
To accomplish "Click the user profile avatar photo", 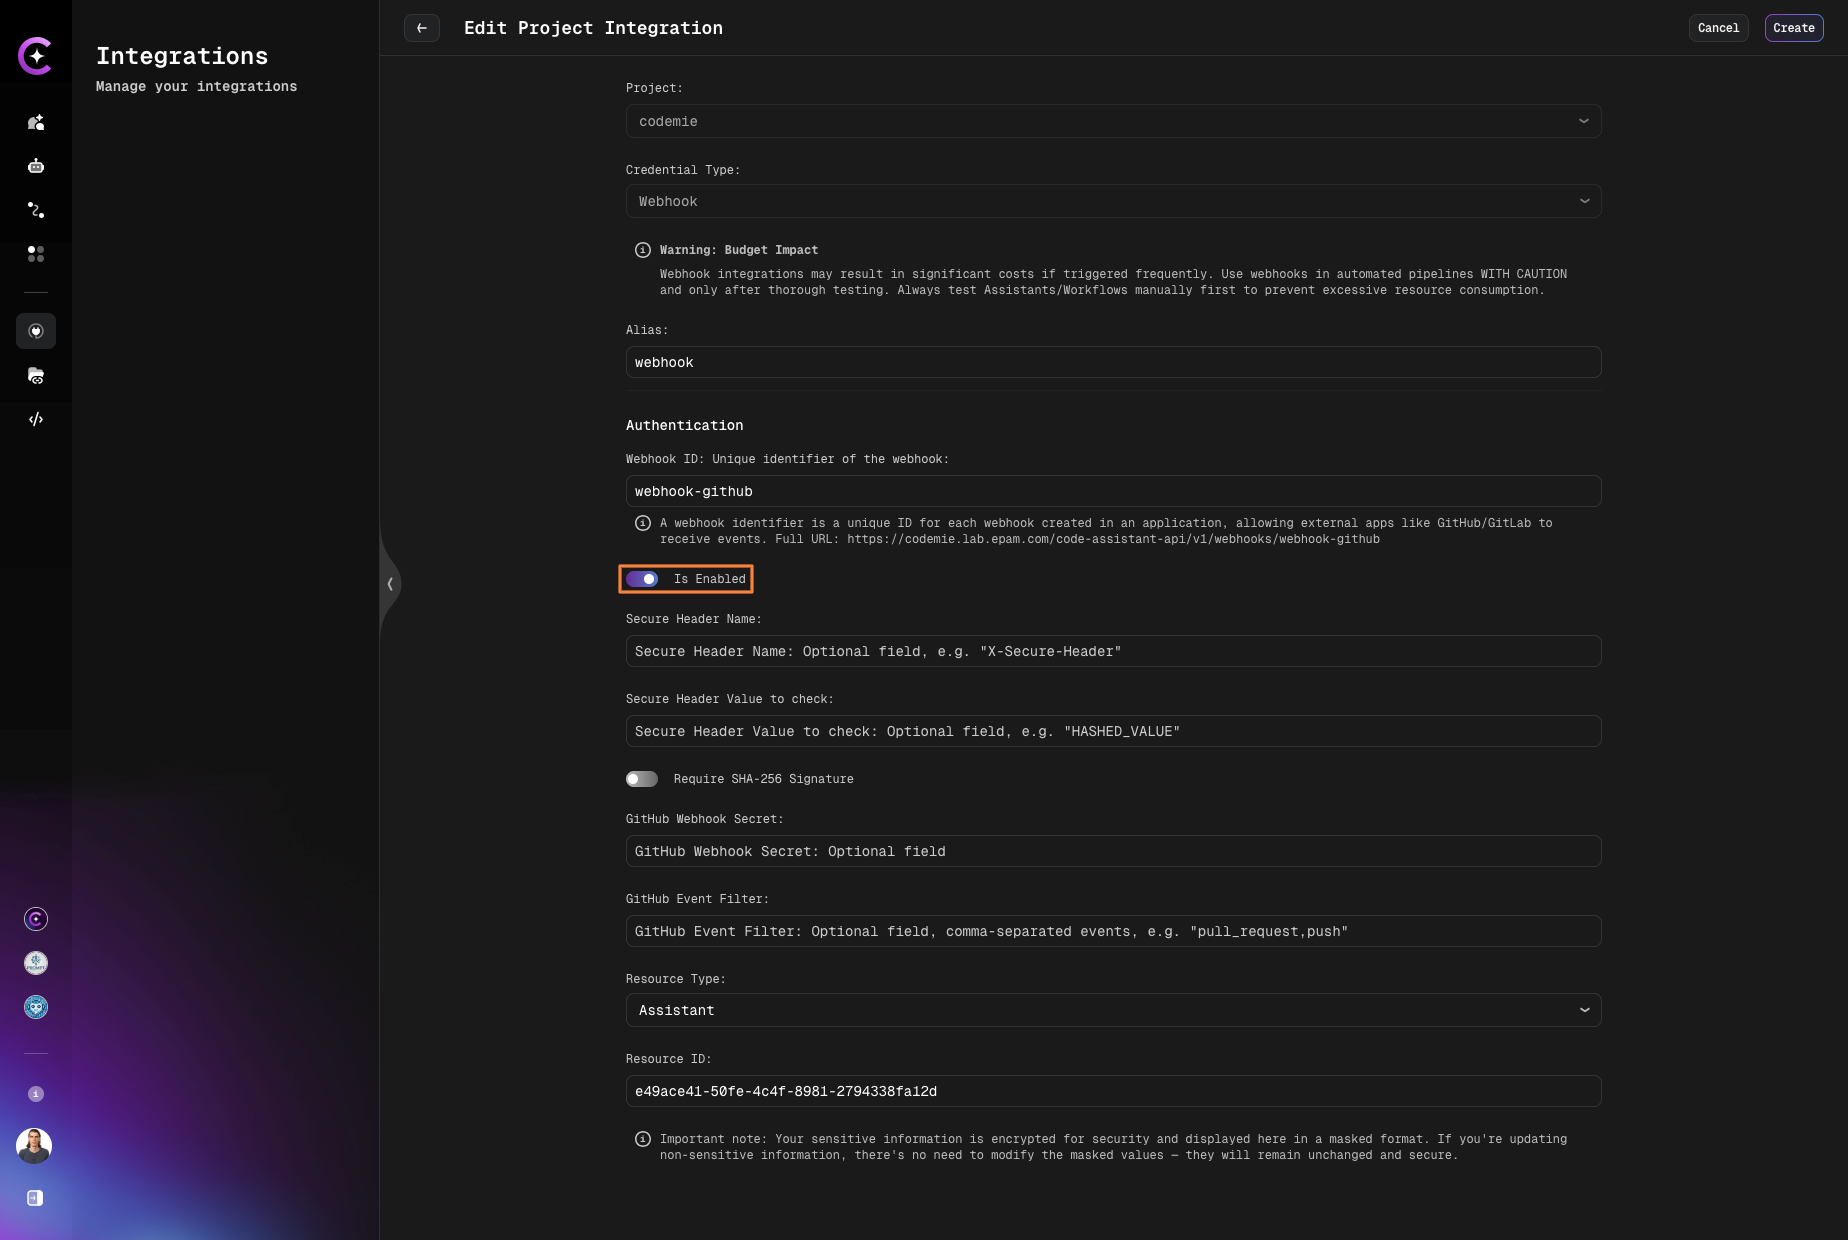I will (34, 1146).
